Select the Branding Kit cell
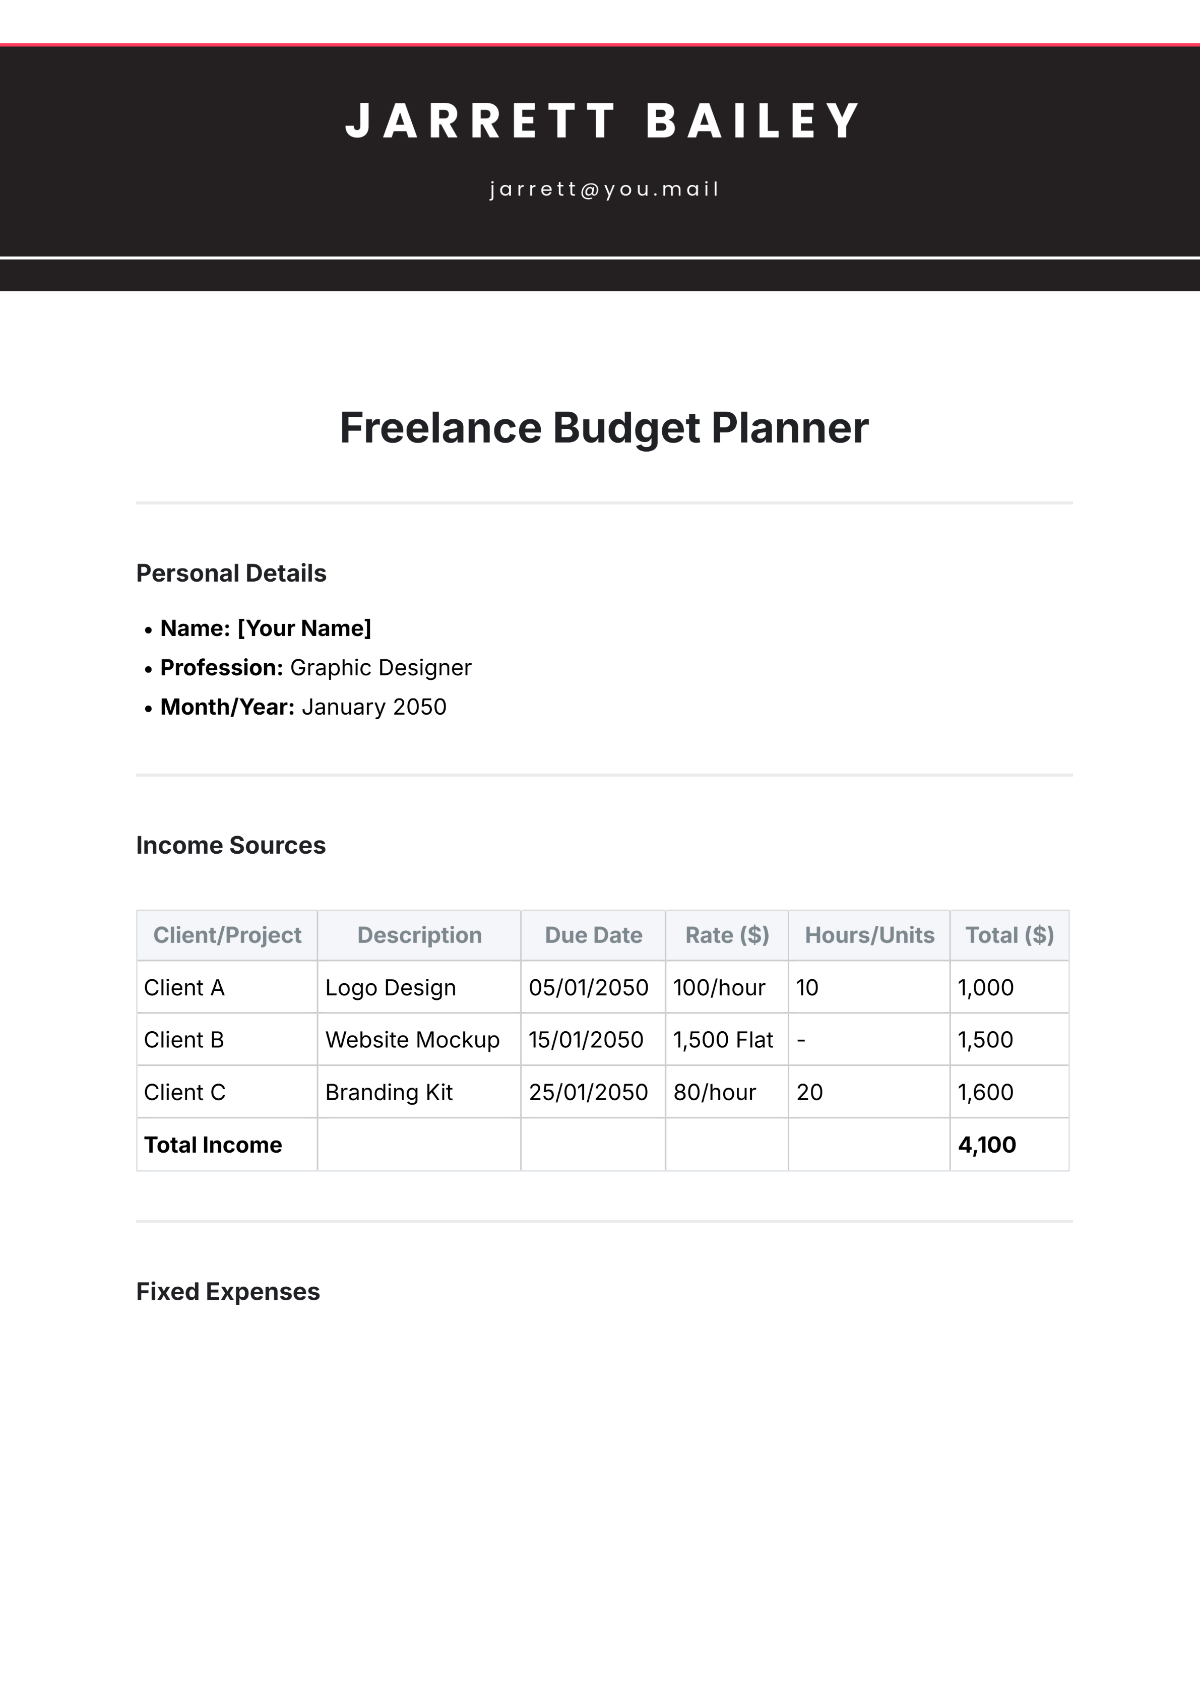This screenshot has width=1200, height=1696. coord(389,1092)
